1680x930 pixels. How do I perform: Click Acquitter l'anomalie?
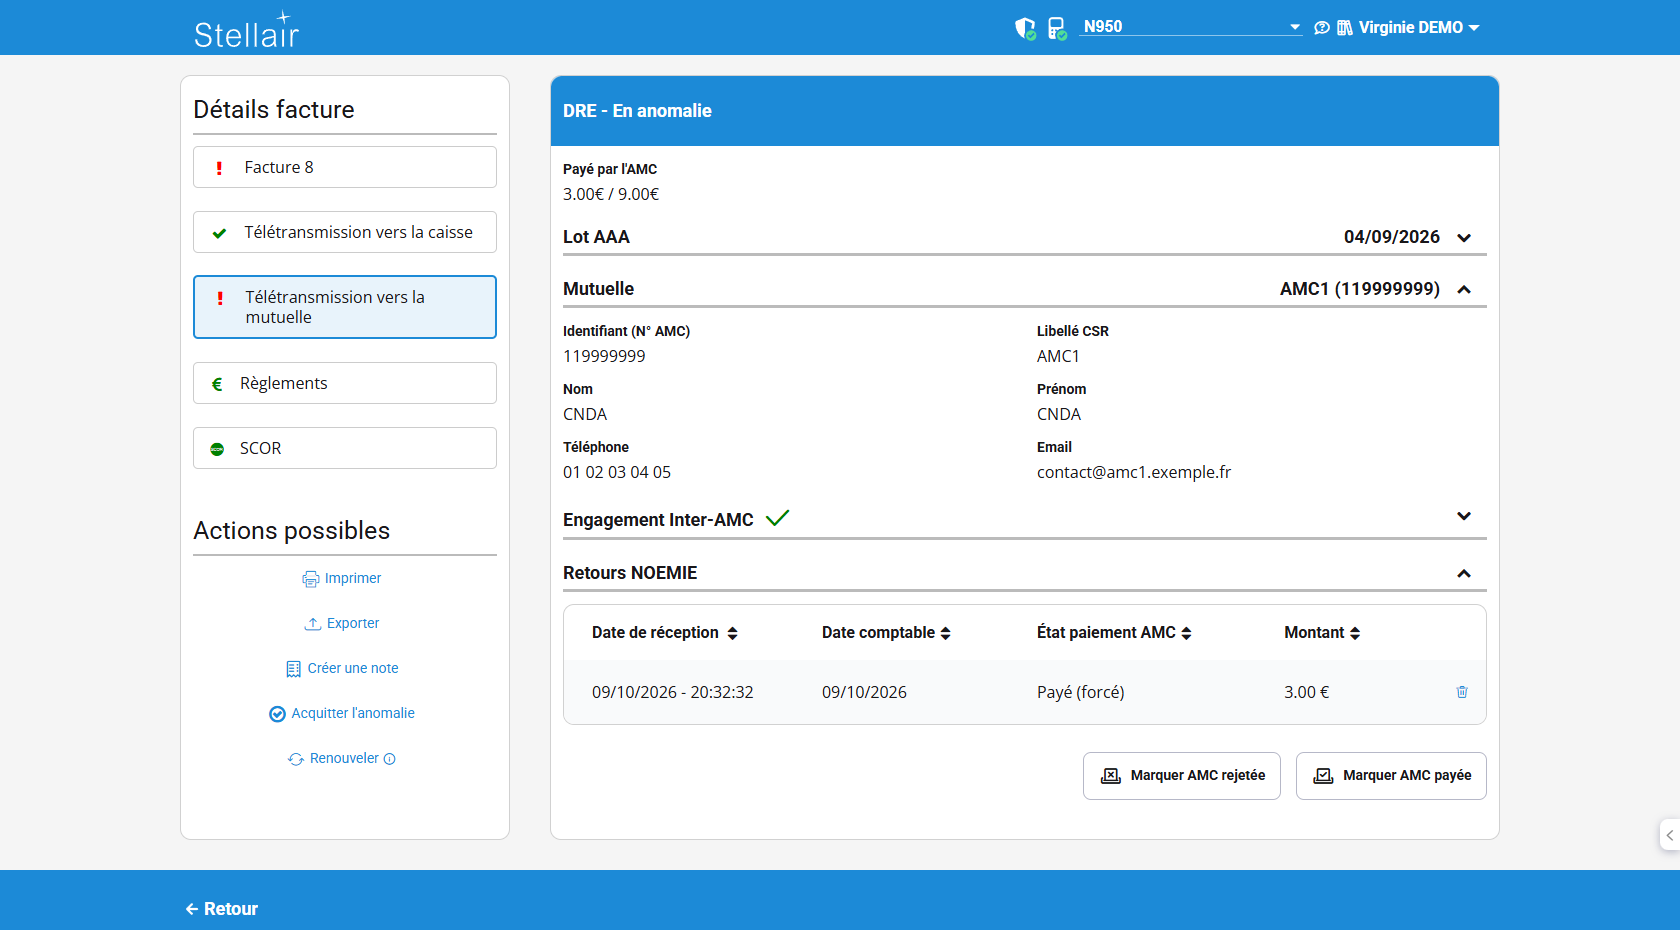click(342, 713)
